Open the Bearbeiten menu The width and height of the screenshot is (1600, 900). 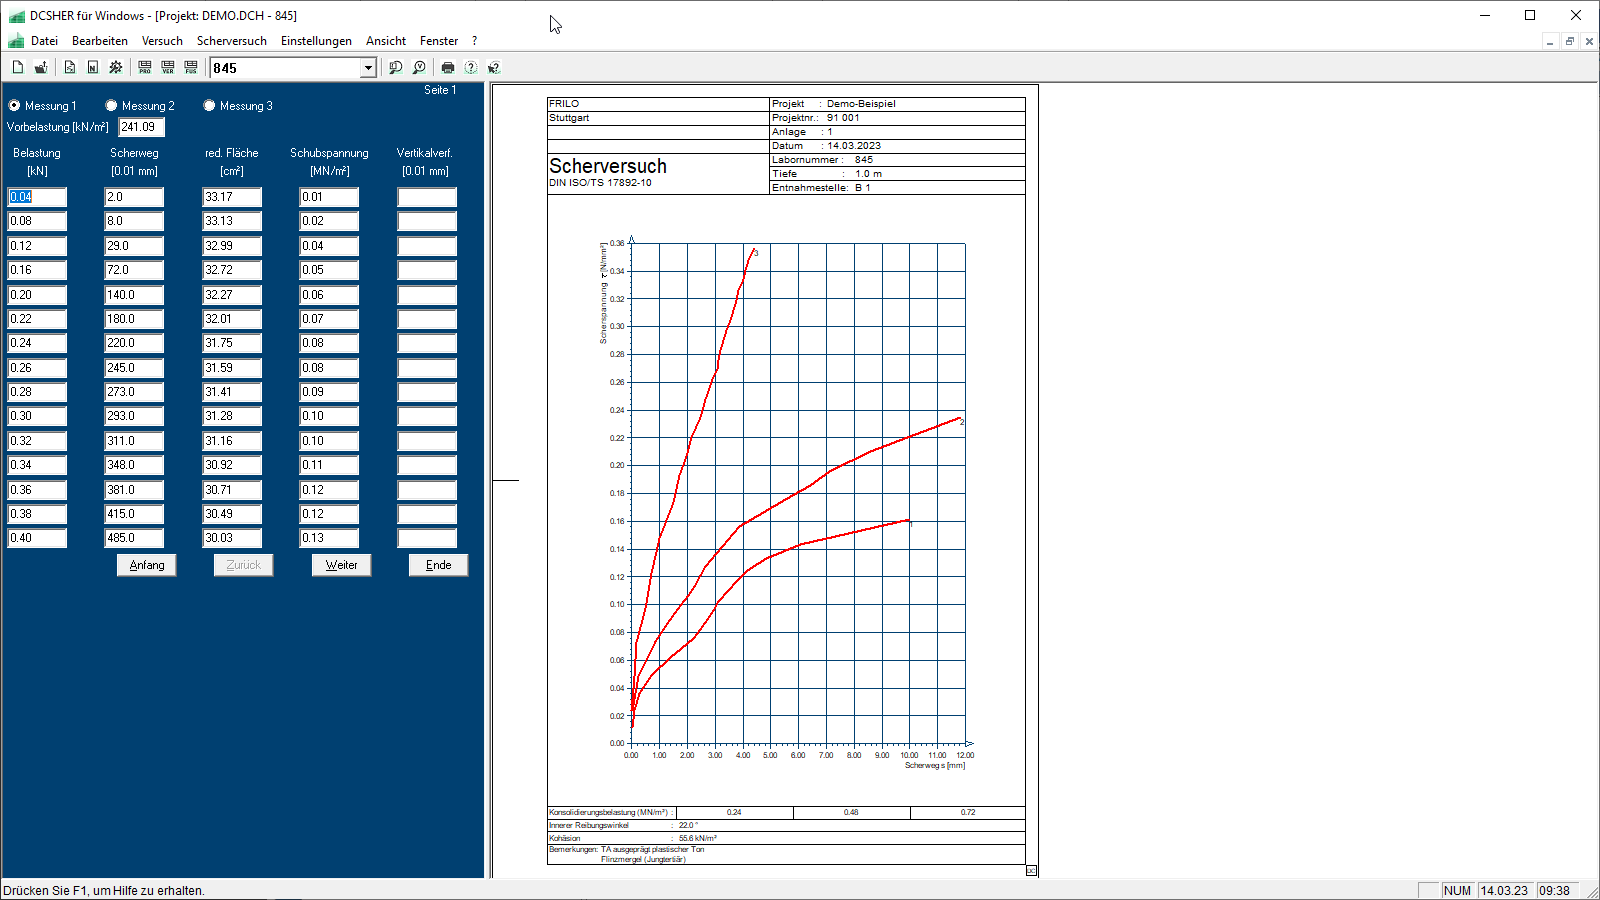[100, 41]
